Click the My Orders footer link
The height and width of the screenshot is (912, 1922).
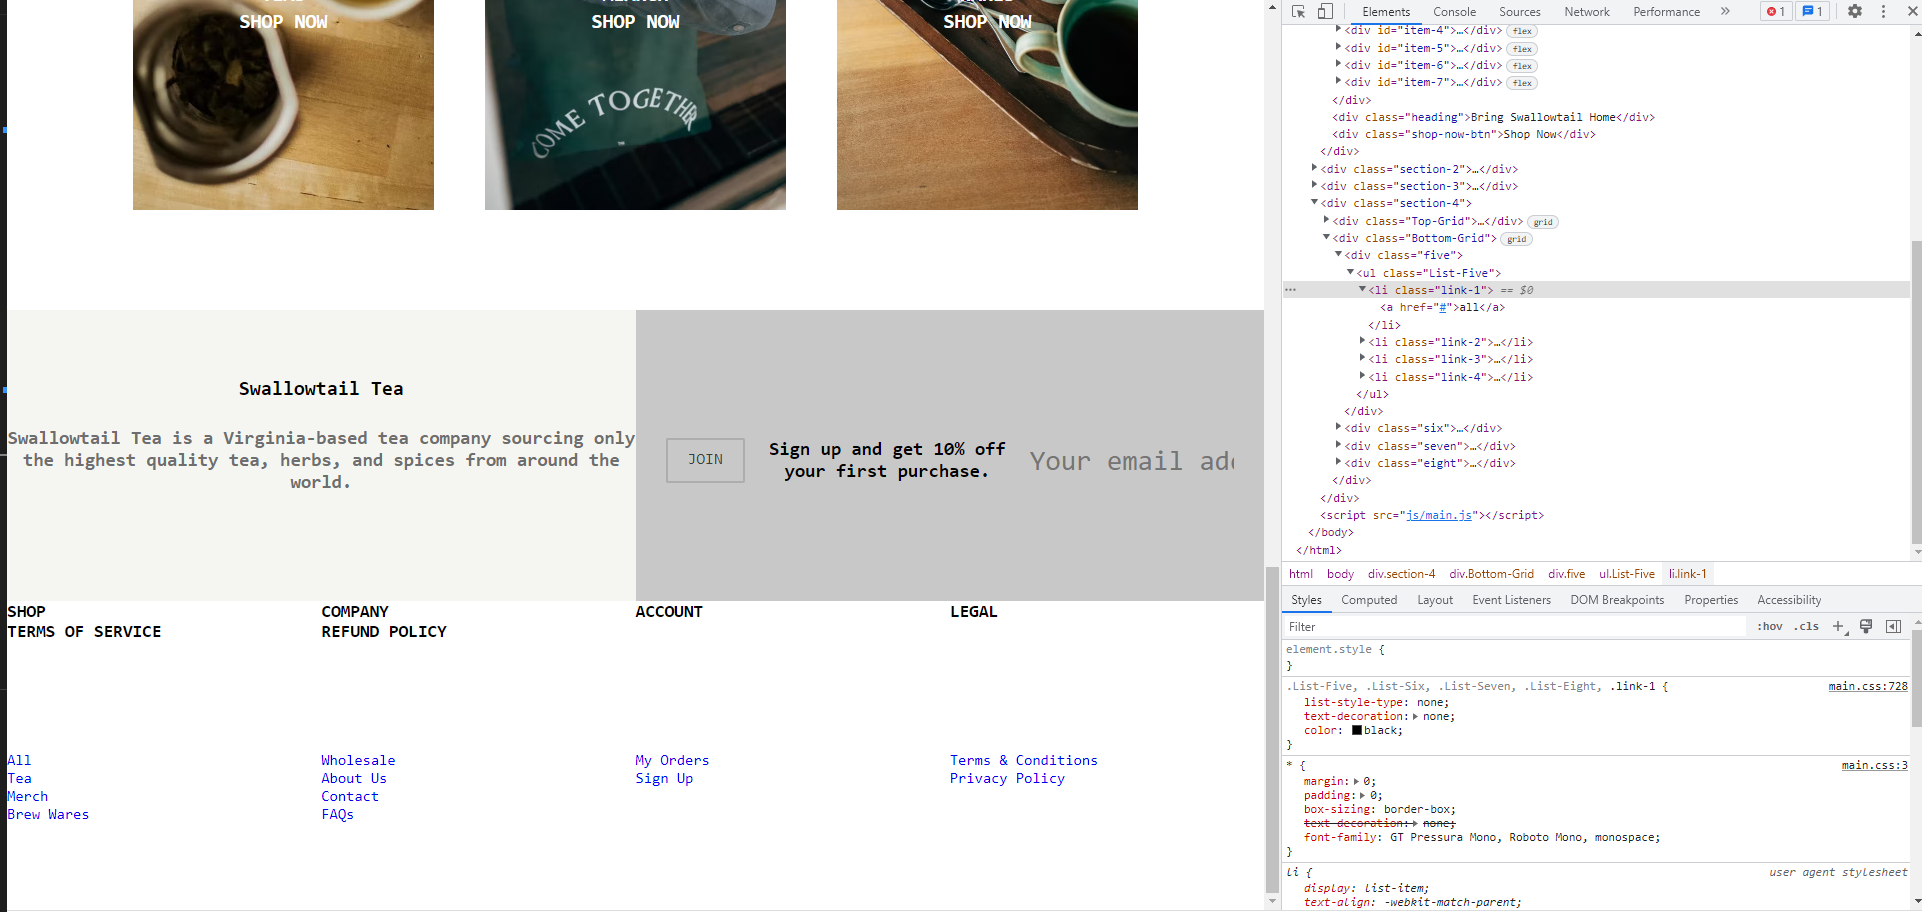672,761
